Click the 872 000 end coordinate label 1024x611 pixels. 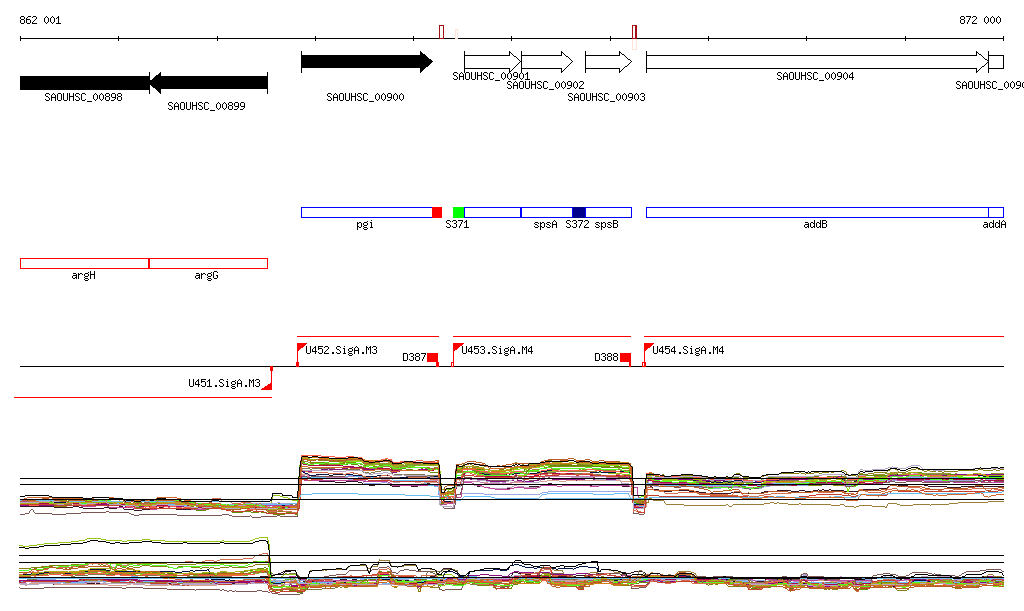point(980,20)
